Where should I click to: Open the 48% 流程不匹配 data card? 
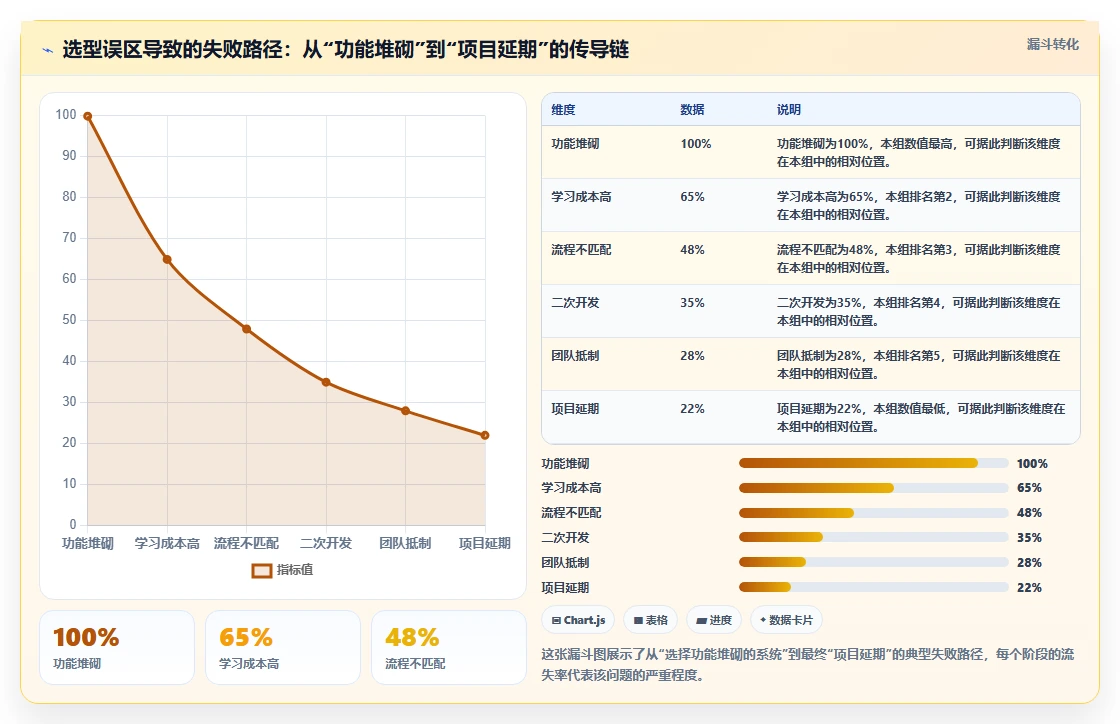[x=449, y=648]
